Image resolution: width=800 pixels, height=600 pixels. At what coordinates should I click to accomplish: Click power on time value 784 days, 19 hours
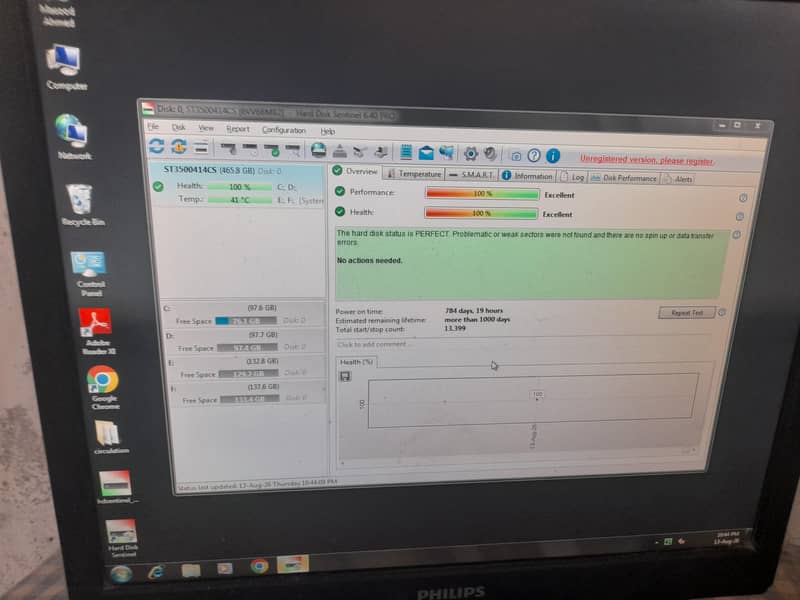coord(473,310)
